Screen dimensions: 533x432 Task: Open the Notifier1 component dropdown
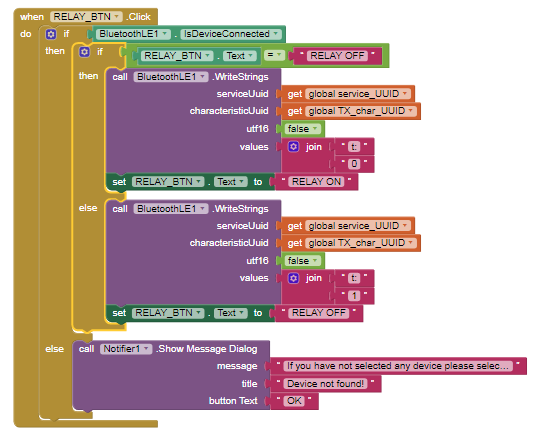click(x=146, y=349)
